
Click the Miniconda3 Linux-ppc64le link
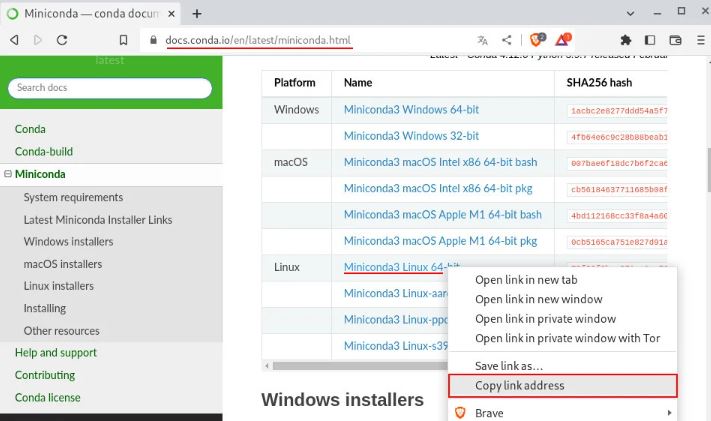(x=395, y=319)
